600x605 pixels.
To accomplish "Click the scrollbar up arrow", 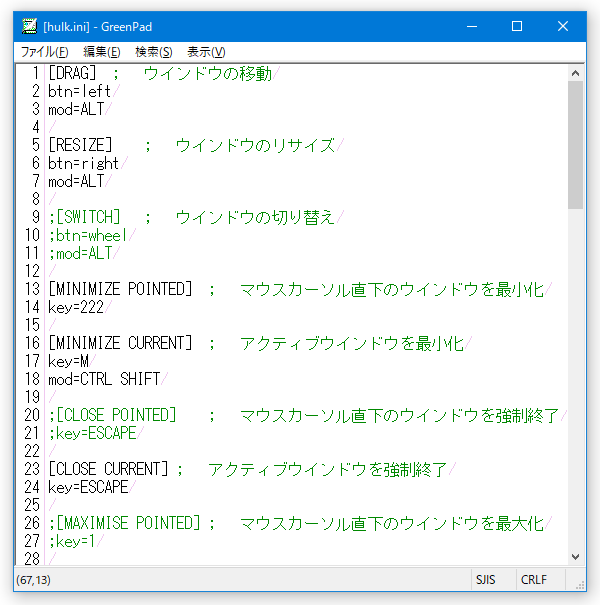I will tap(575, 73).
